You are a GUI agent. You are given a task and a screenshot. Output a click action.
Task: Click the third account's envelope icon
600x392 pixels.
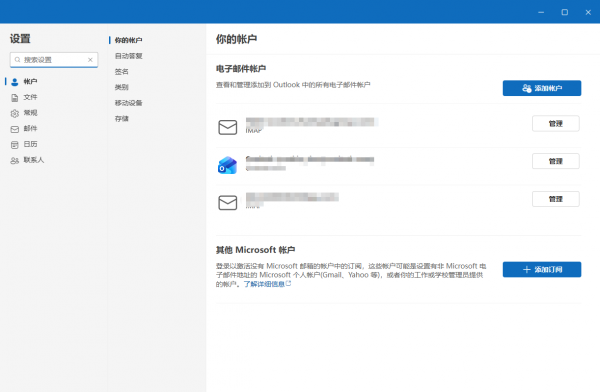228,203
